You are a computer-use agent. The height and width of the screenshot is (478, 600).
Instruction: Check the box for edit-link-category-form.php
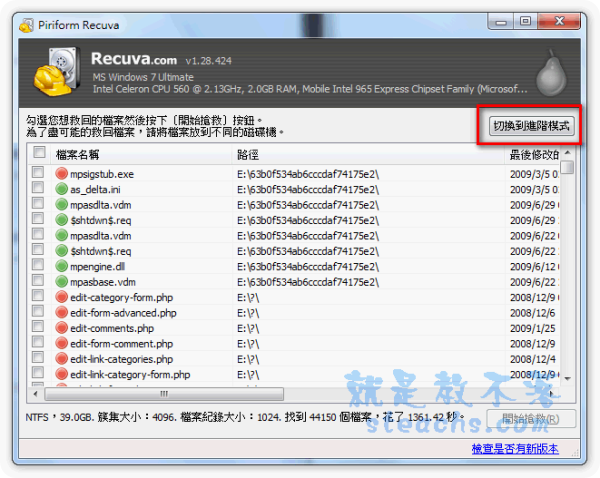click(x=38, y=372)
